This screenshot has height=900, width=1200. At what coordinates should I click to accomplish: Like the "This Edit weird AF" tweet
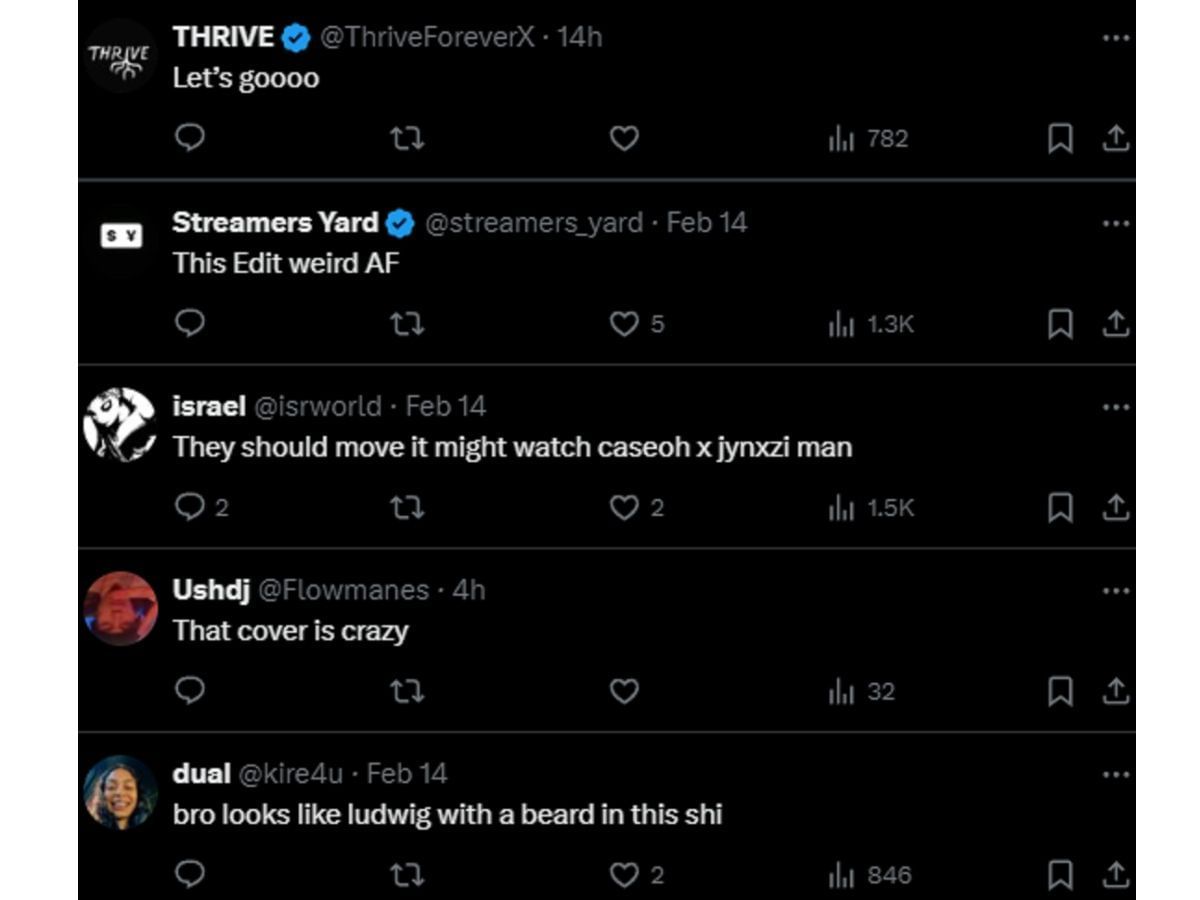pos(625,323)
